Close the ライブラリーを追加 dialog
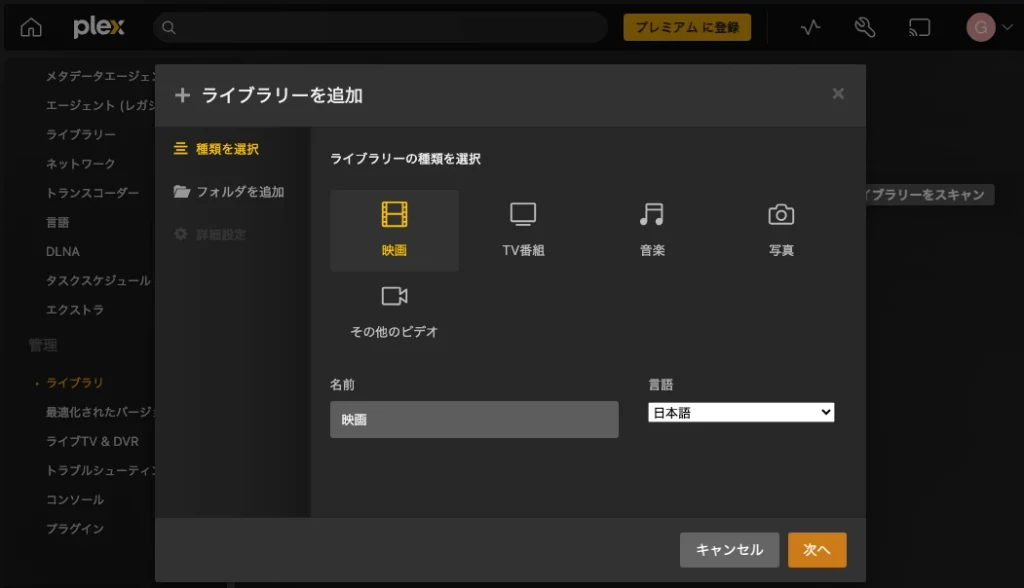 click(839, 94)
